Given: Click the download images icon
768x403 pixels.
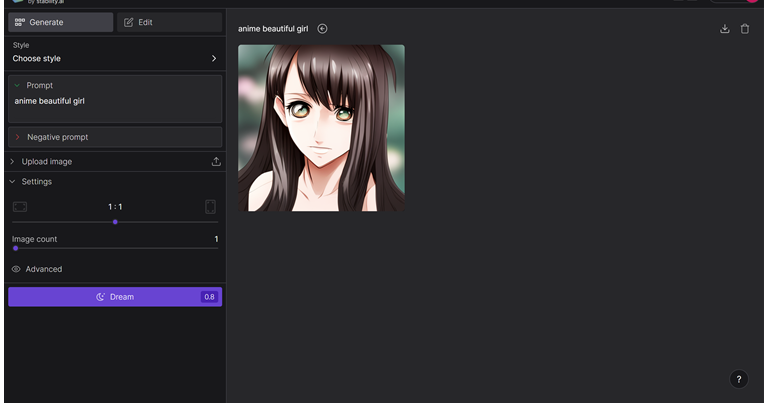Looking at the screenshot, I should pyautogui.click(x=725, y=29).
